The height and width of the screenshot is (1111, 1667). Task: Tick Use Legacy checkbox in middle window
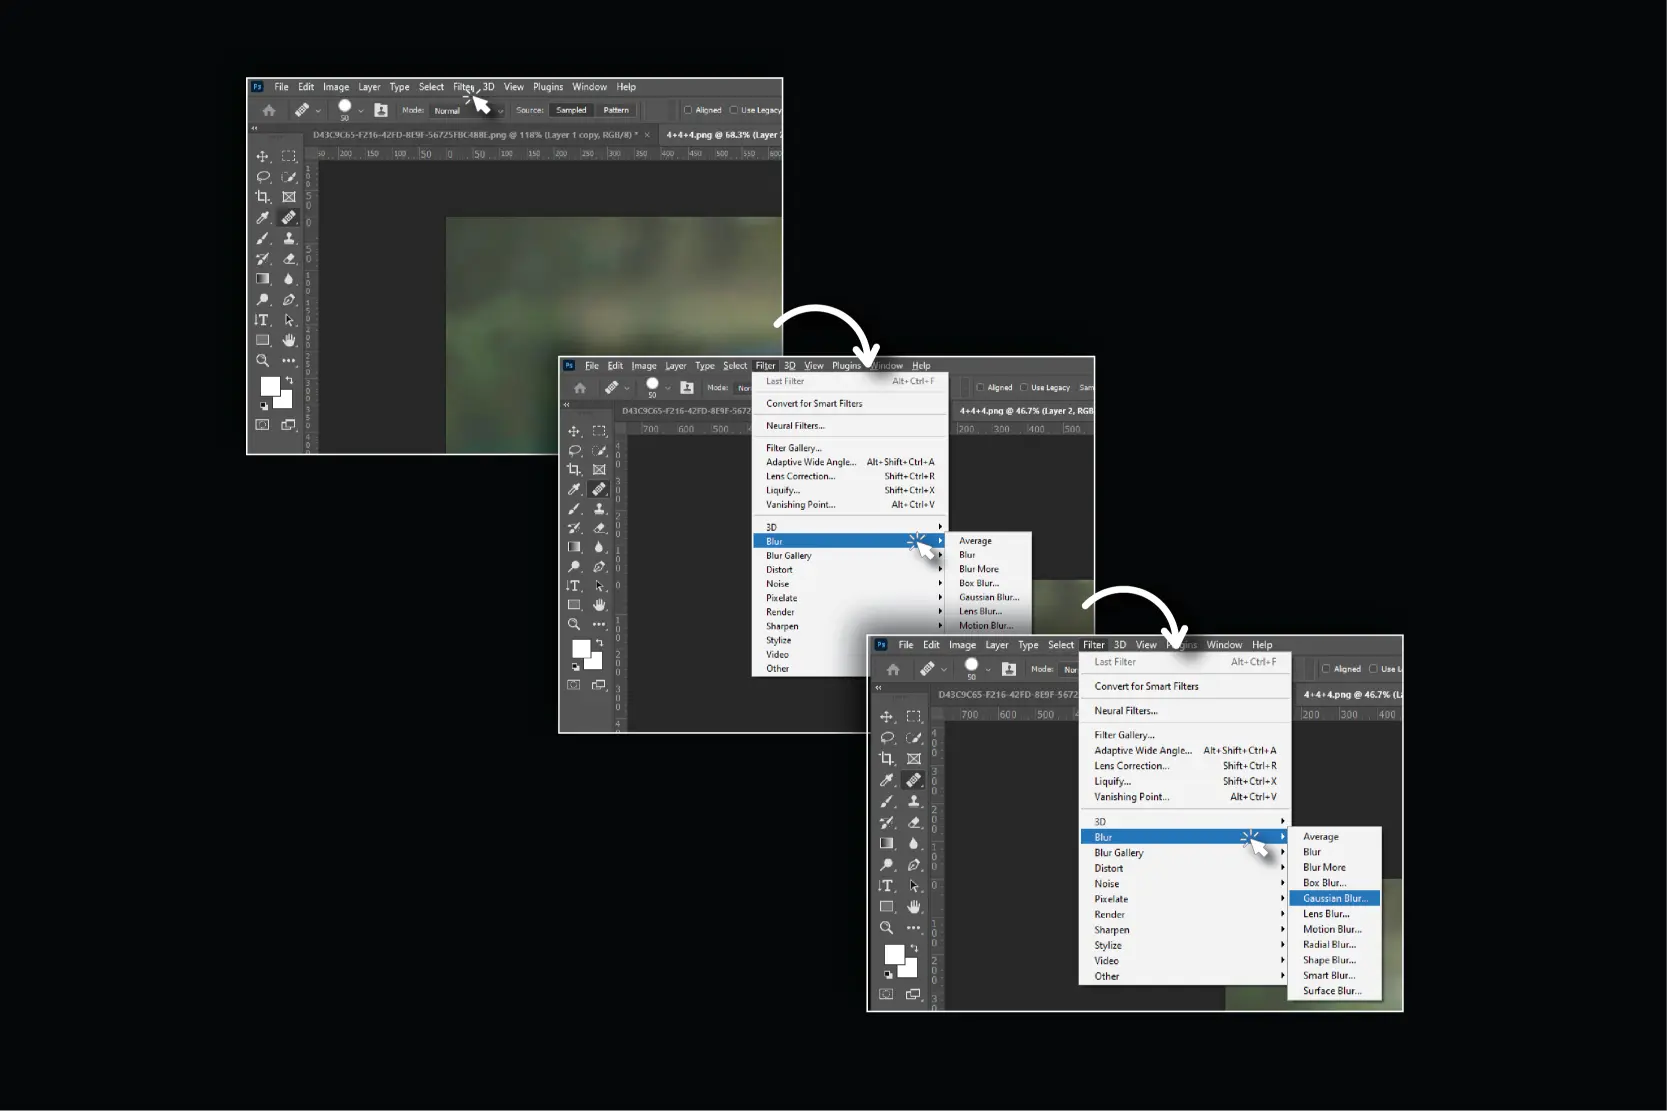tap(1024, 387)
